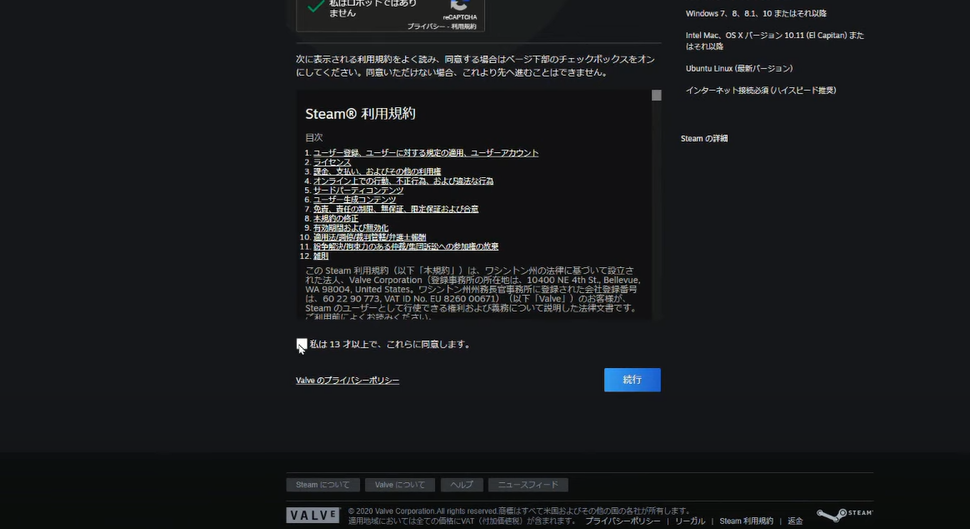Screen dimensions: 970x529
Task: Click footer ヘルプ button
Action: click(461, 485)
